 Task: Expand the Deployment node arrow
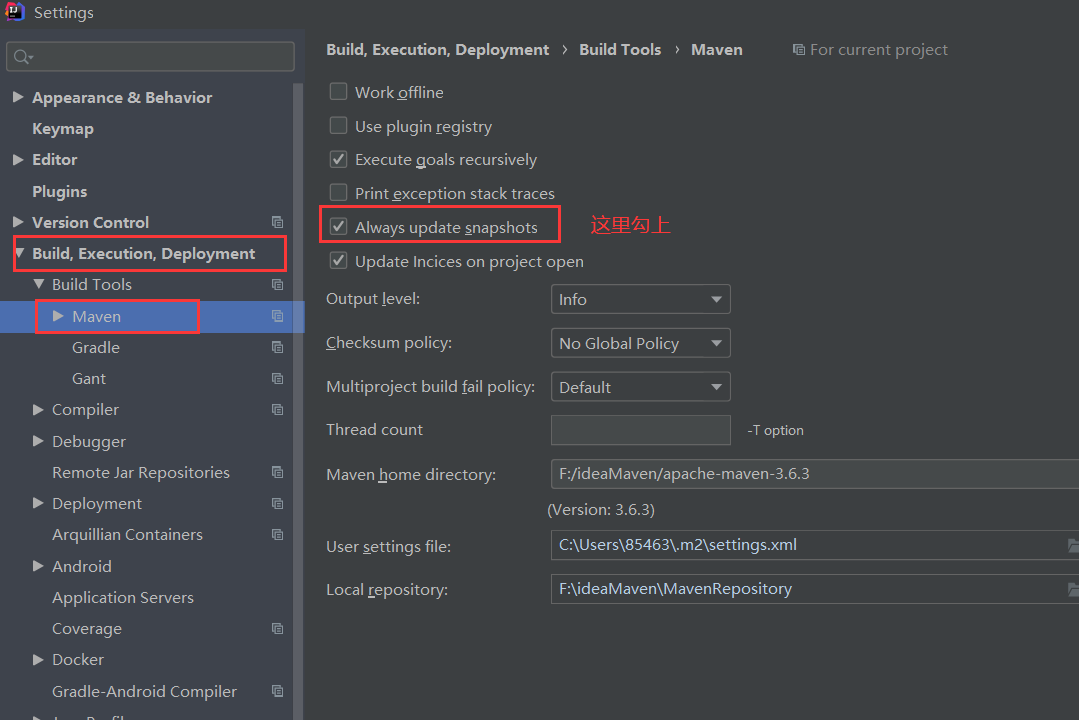(39, 503)
